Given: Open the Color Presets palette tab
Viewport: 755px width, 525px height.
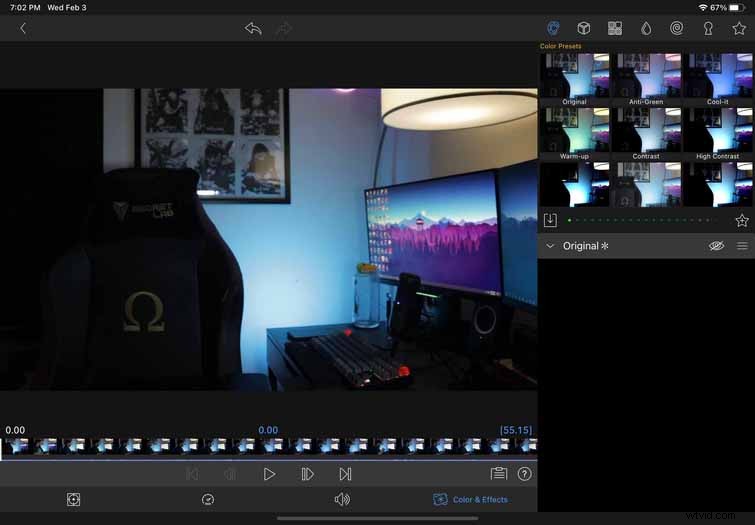Looking at the screenshot, I should point(553,28).
